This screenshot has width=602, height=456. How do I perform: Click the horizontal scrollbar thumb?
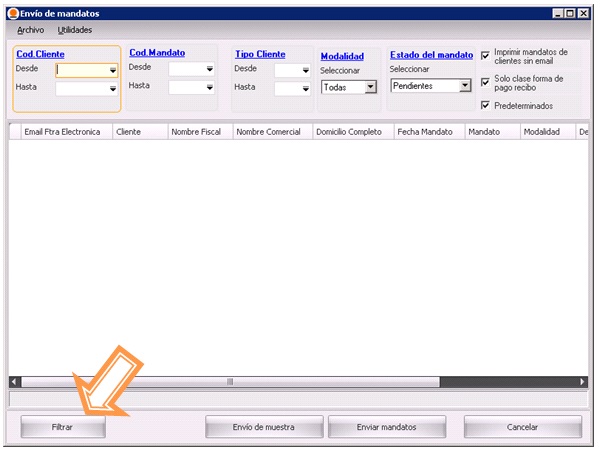coord(230,382)
